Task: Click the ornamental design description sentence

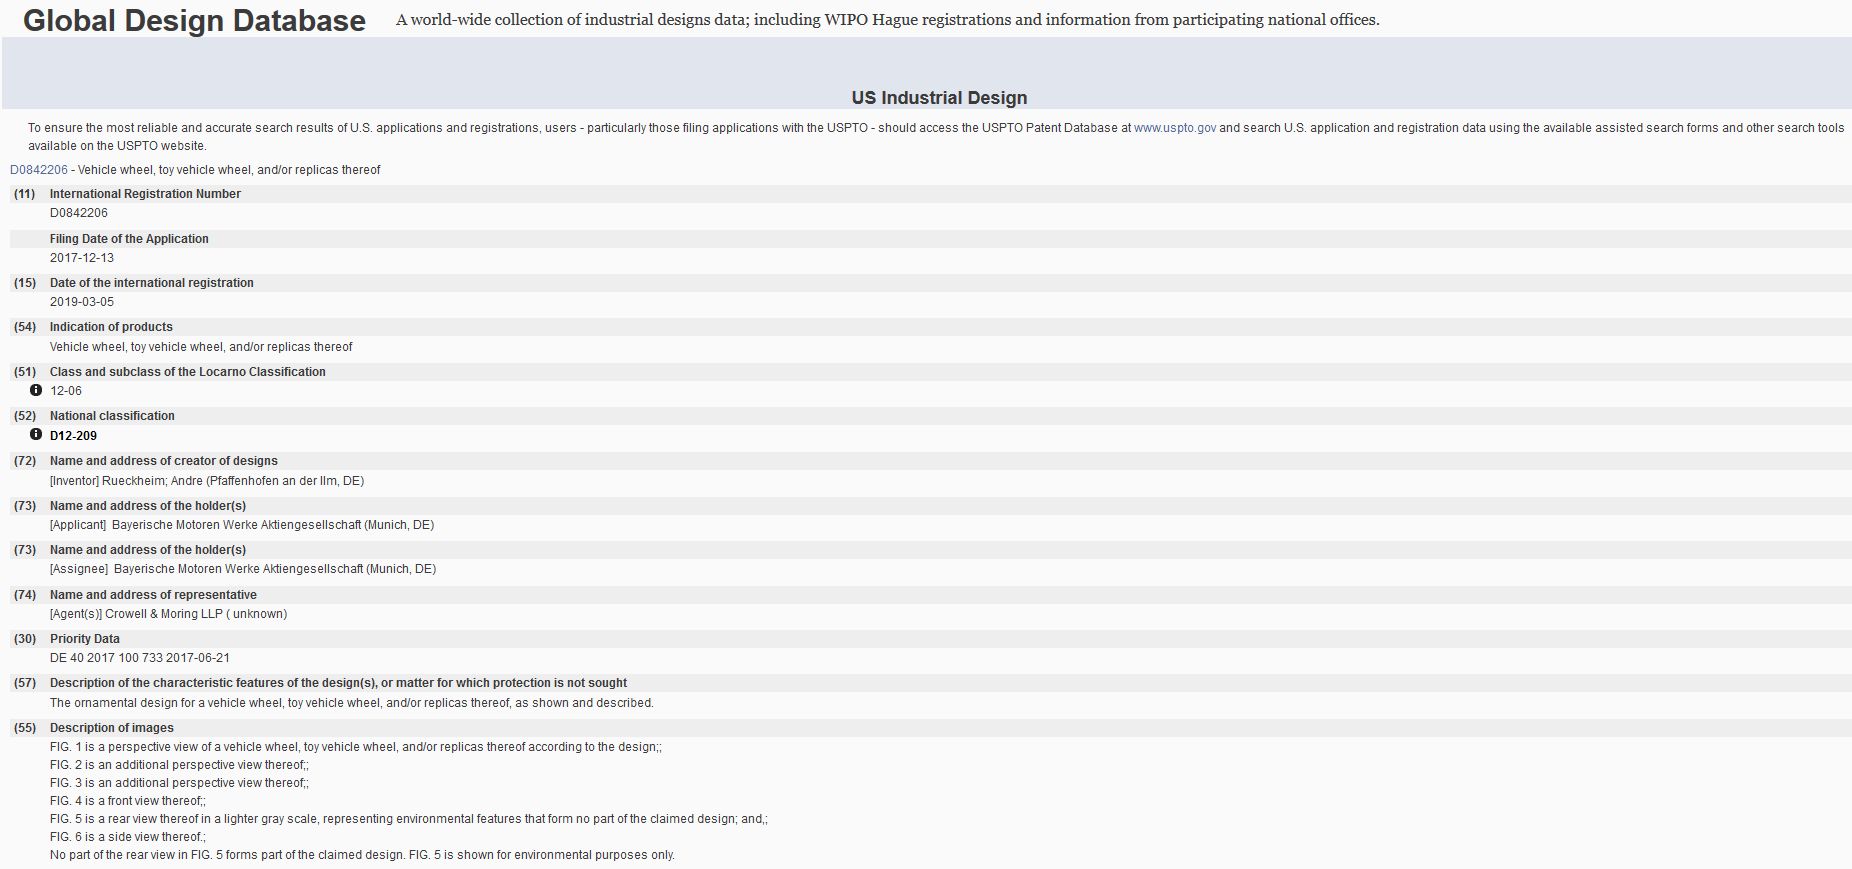Action: (x=352, y=703)
